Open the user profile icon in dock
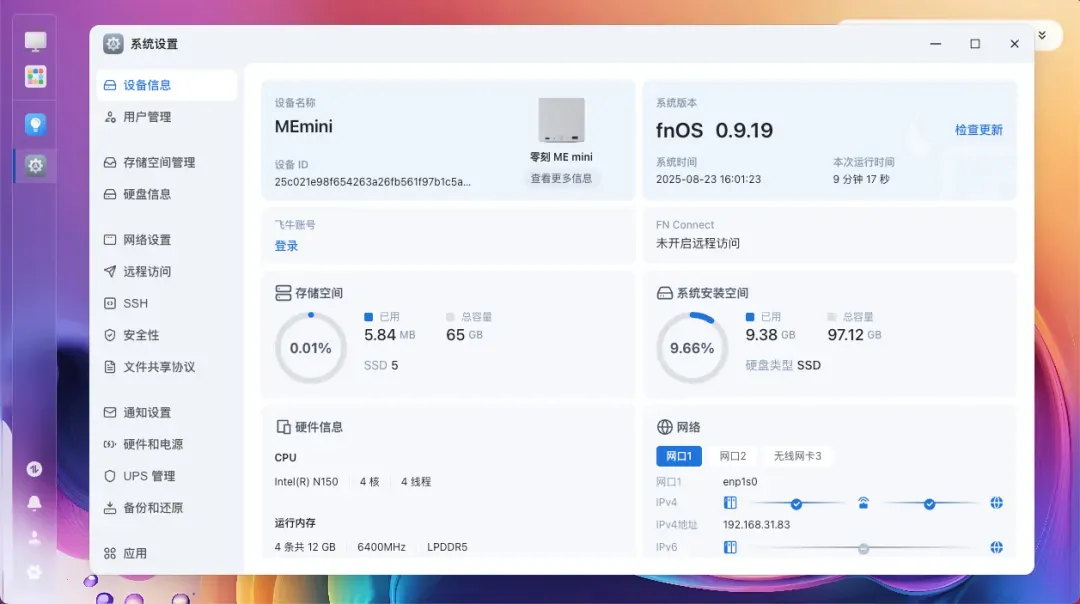This screenshot has width=1080, height=604. point(35,538)
